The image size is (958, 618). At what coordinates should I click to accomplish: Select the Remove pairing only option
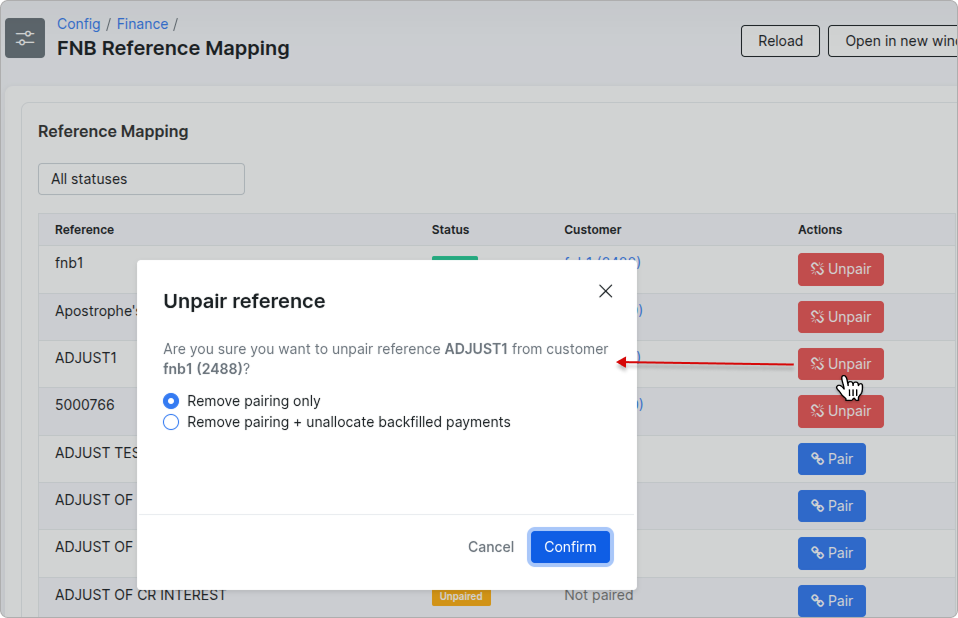tap(171, 401)
